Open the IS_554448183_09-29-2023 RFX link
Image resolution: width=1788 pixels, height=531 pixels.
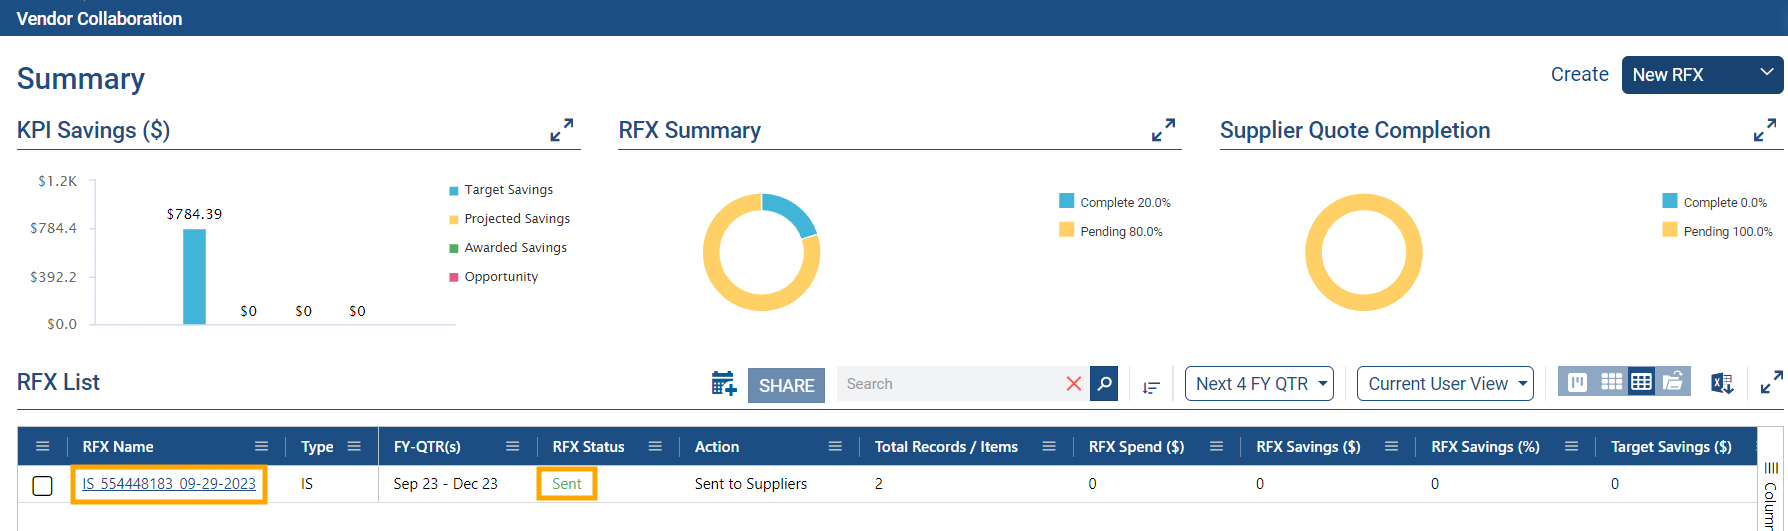point(169,484)
